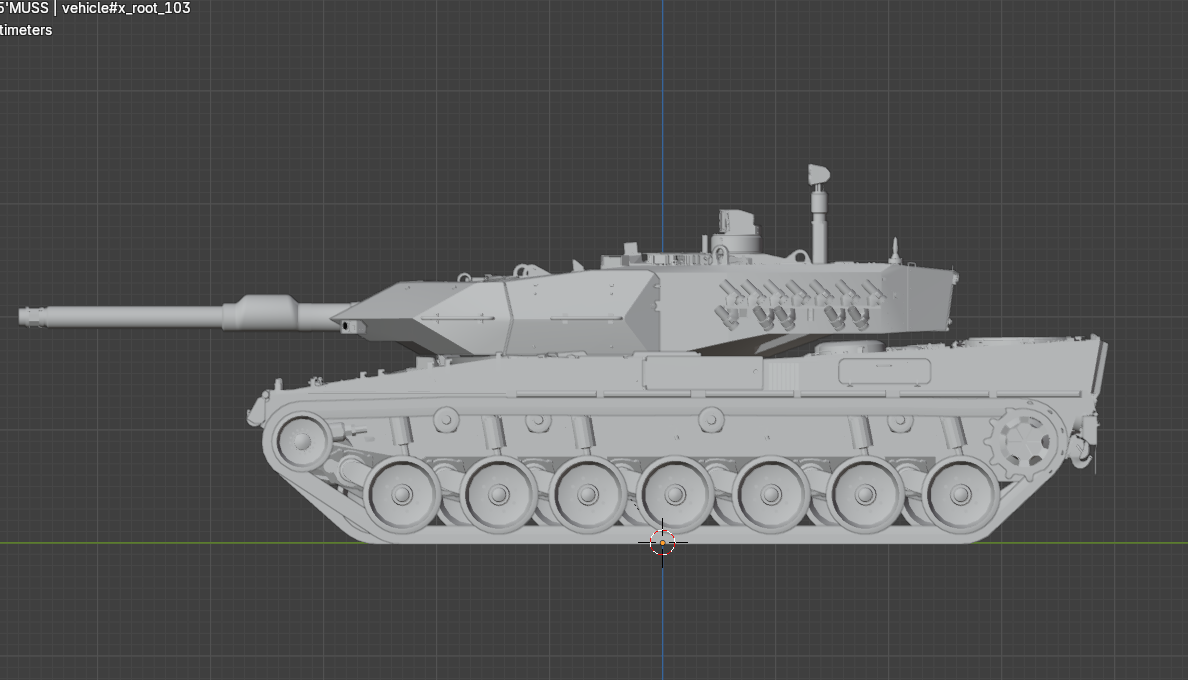
Task: Select the rearmost road wheel beside the sprocket
Action: point(960,494)
